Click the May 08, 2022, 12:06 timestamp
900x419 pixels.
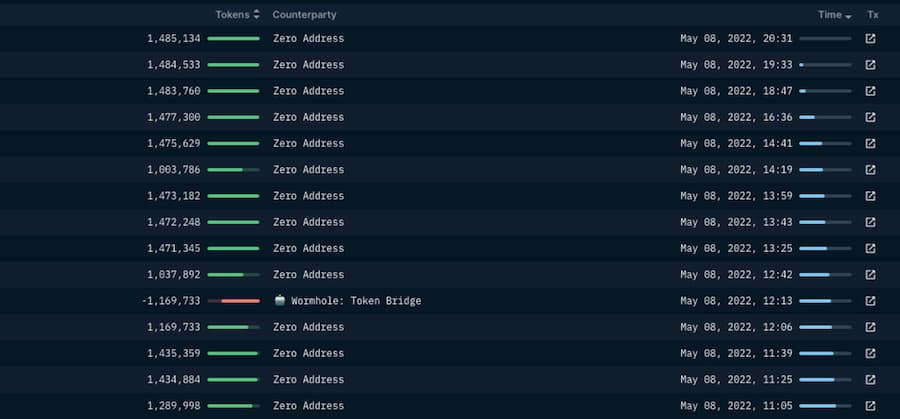click(736, 327)
